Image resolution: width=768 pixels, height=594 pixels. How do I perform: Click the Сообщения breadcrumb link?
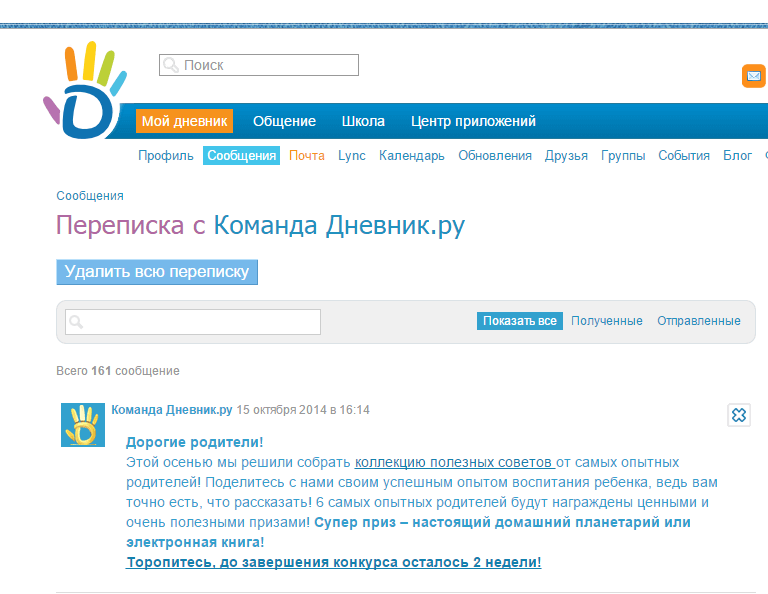(x=90, y=196)
